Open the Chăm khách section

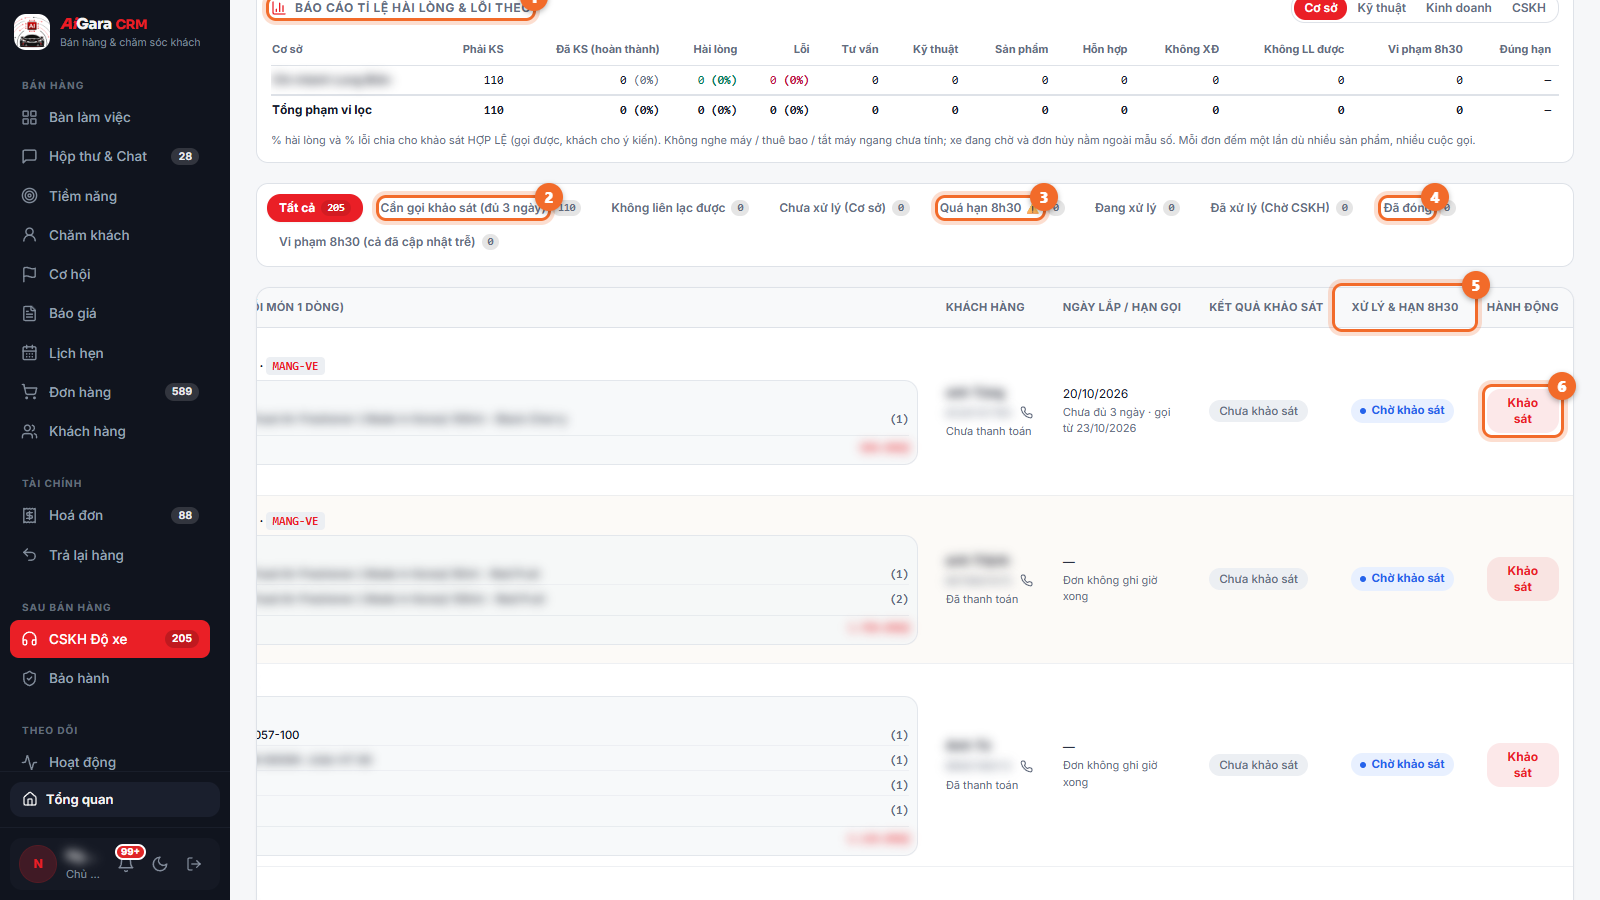pos(110,235)
